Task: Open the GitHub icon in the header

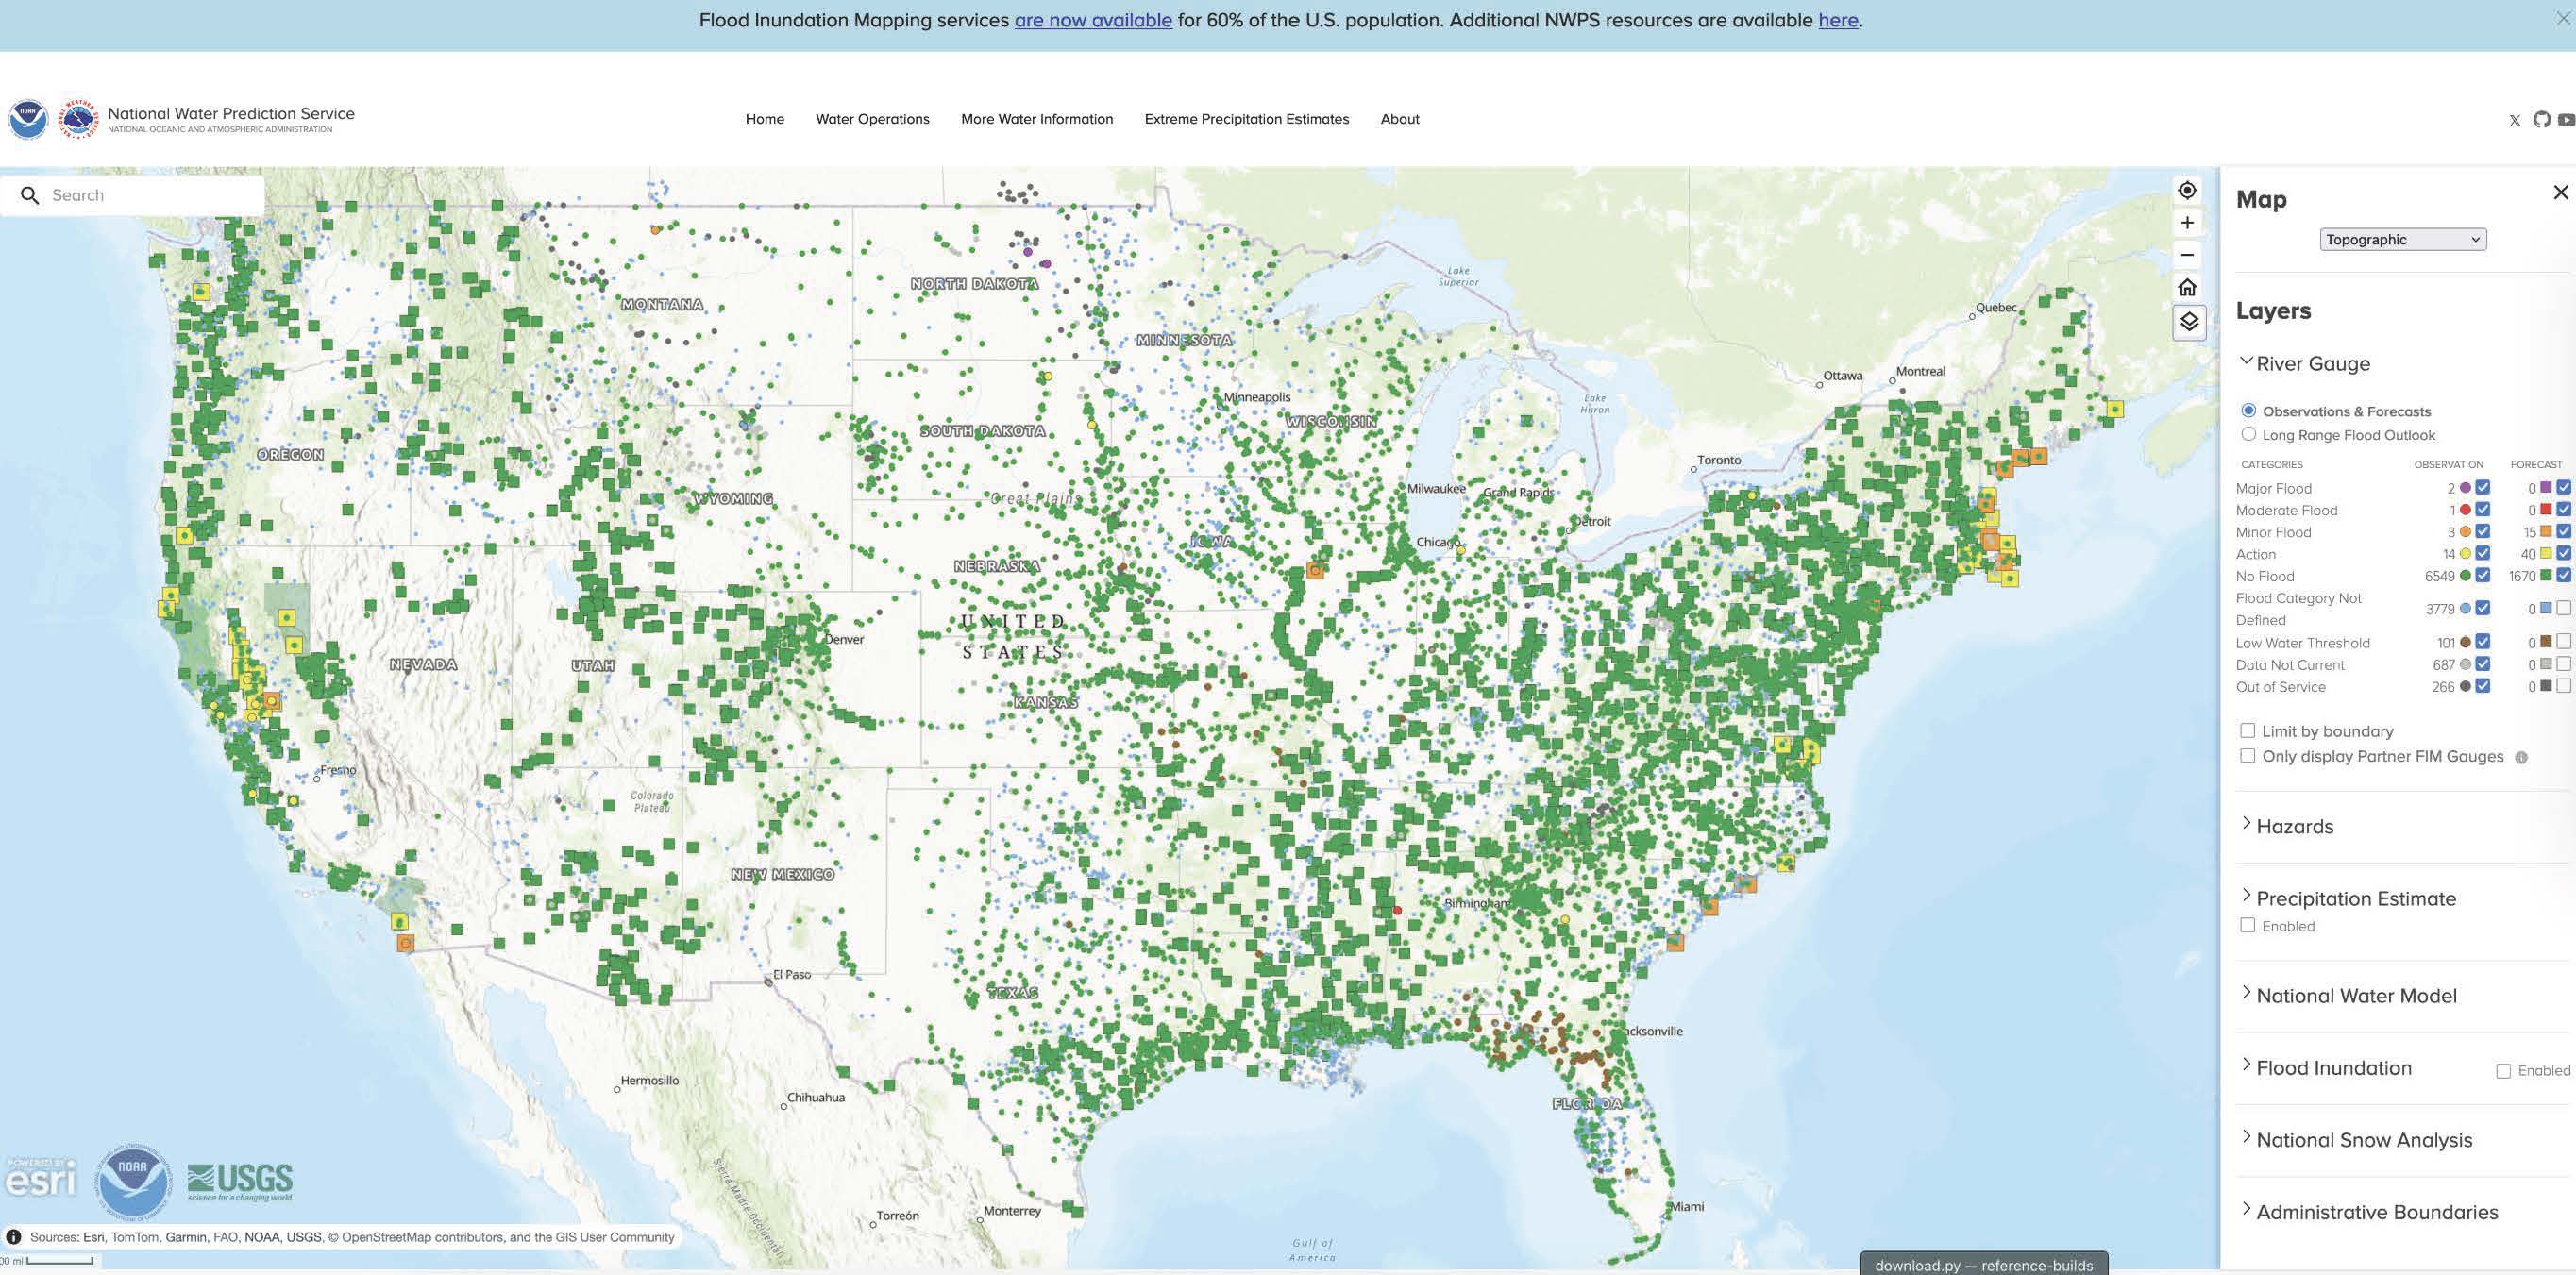Action: (x=2541, y=120)
